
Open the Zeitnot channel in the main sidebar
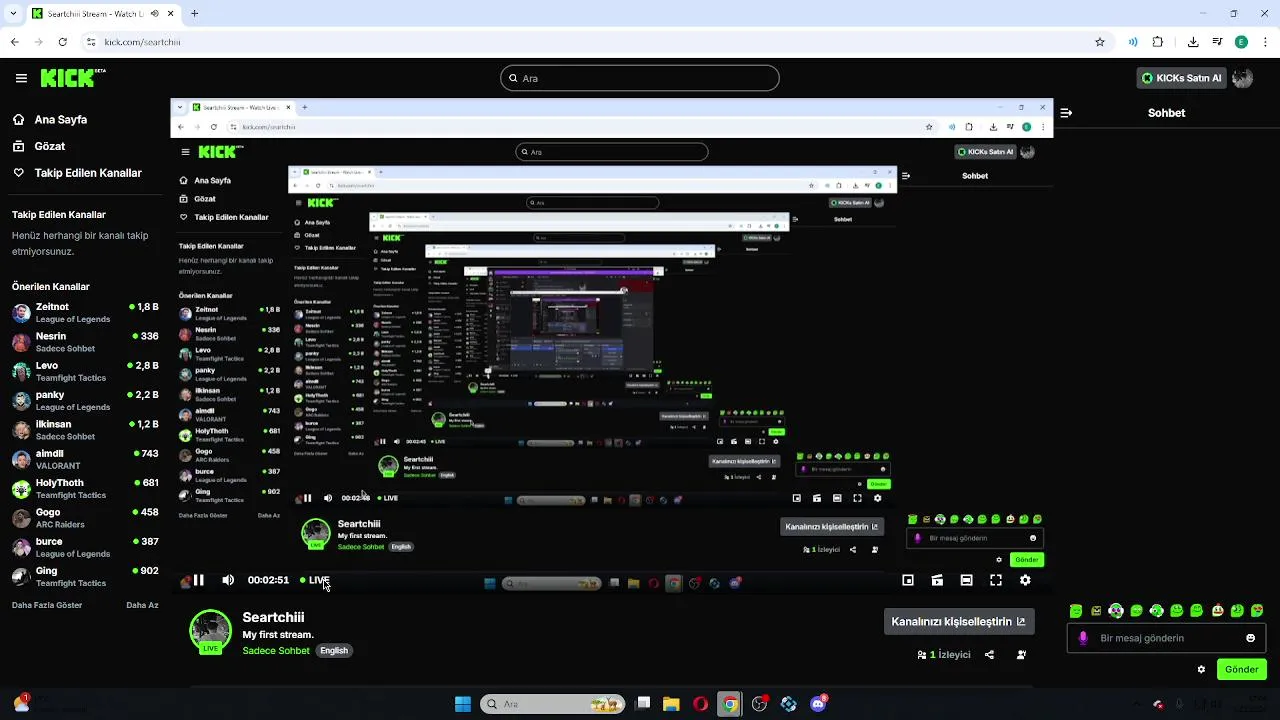coord(85,313)
